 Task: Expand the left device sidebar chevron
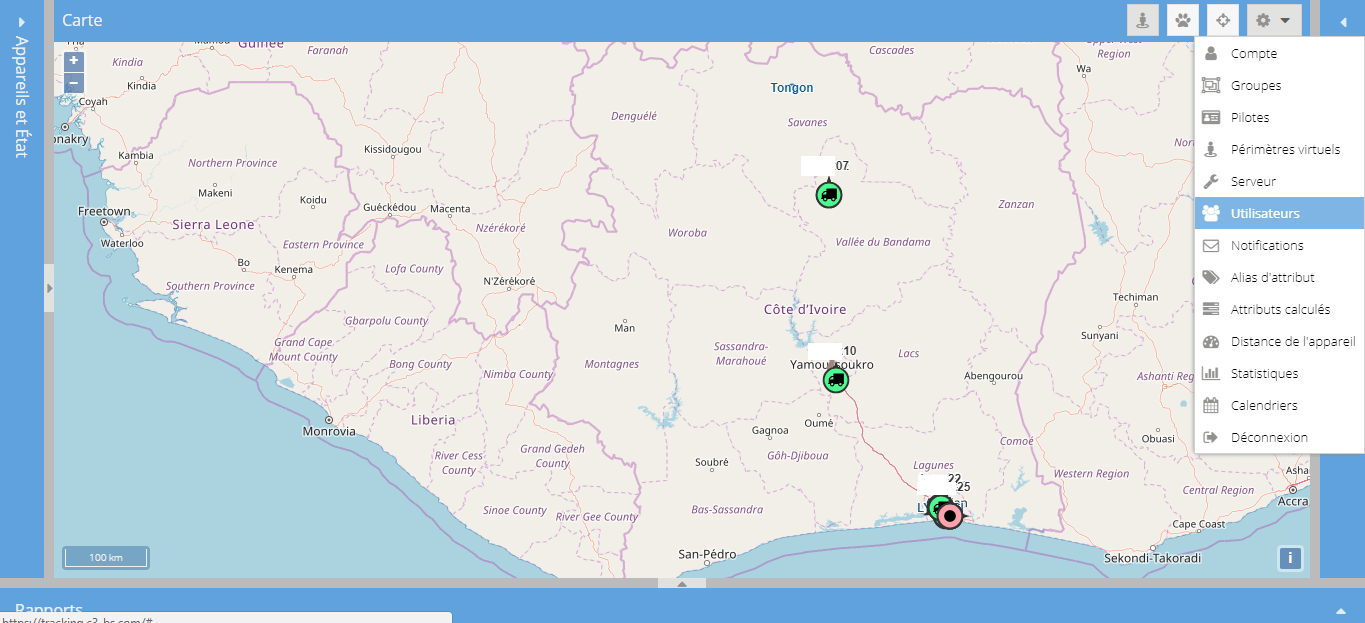click(x=48, y=287)
